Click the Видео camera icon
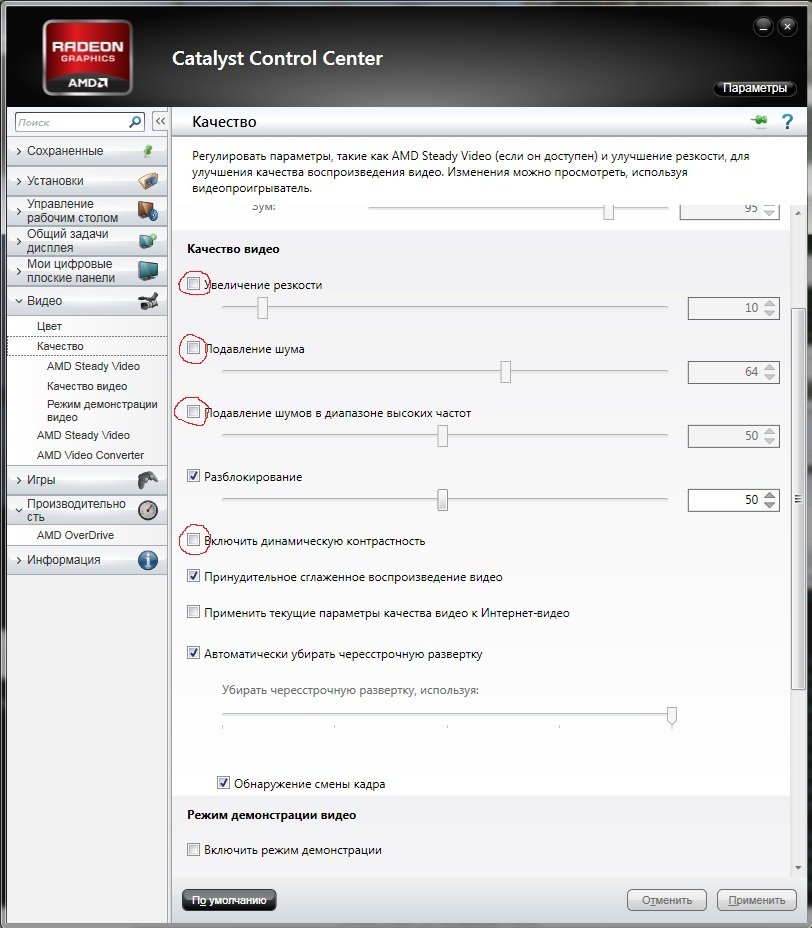The height and width of the screenshot is (928, 812). point(148,301)
